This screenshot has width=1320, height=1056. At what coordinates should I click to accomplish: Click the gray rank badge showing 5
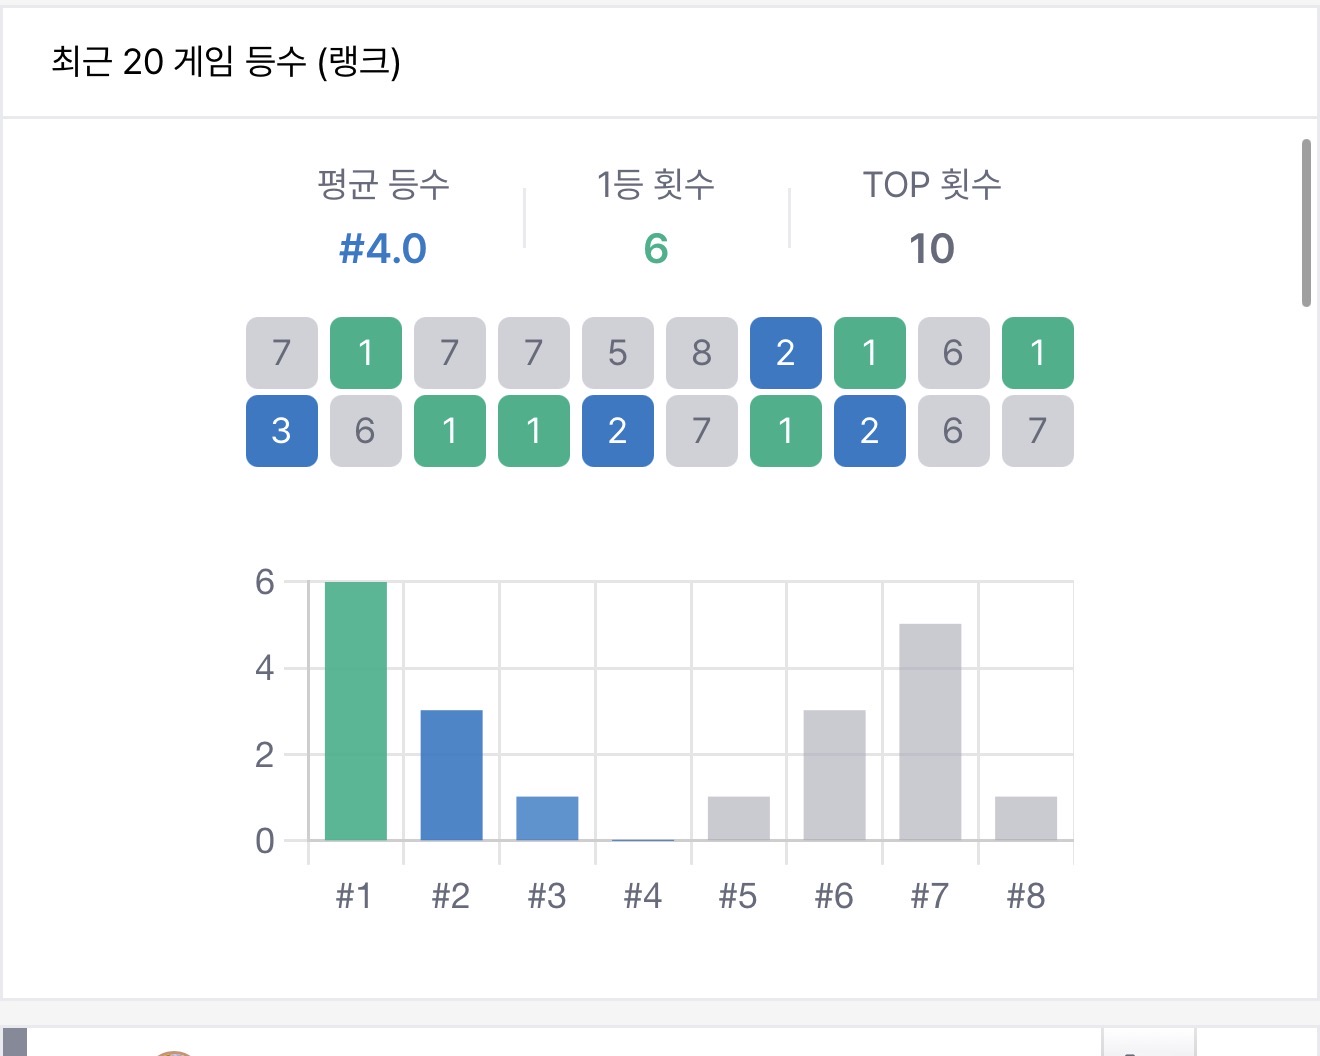pyautogui.click(x=617, y=353)
